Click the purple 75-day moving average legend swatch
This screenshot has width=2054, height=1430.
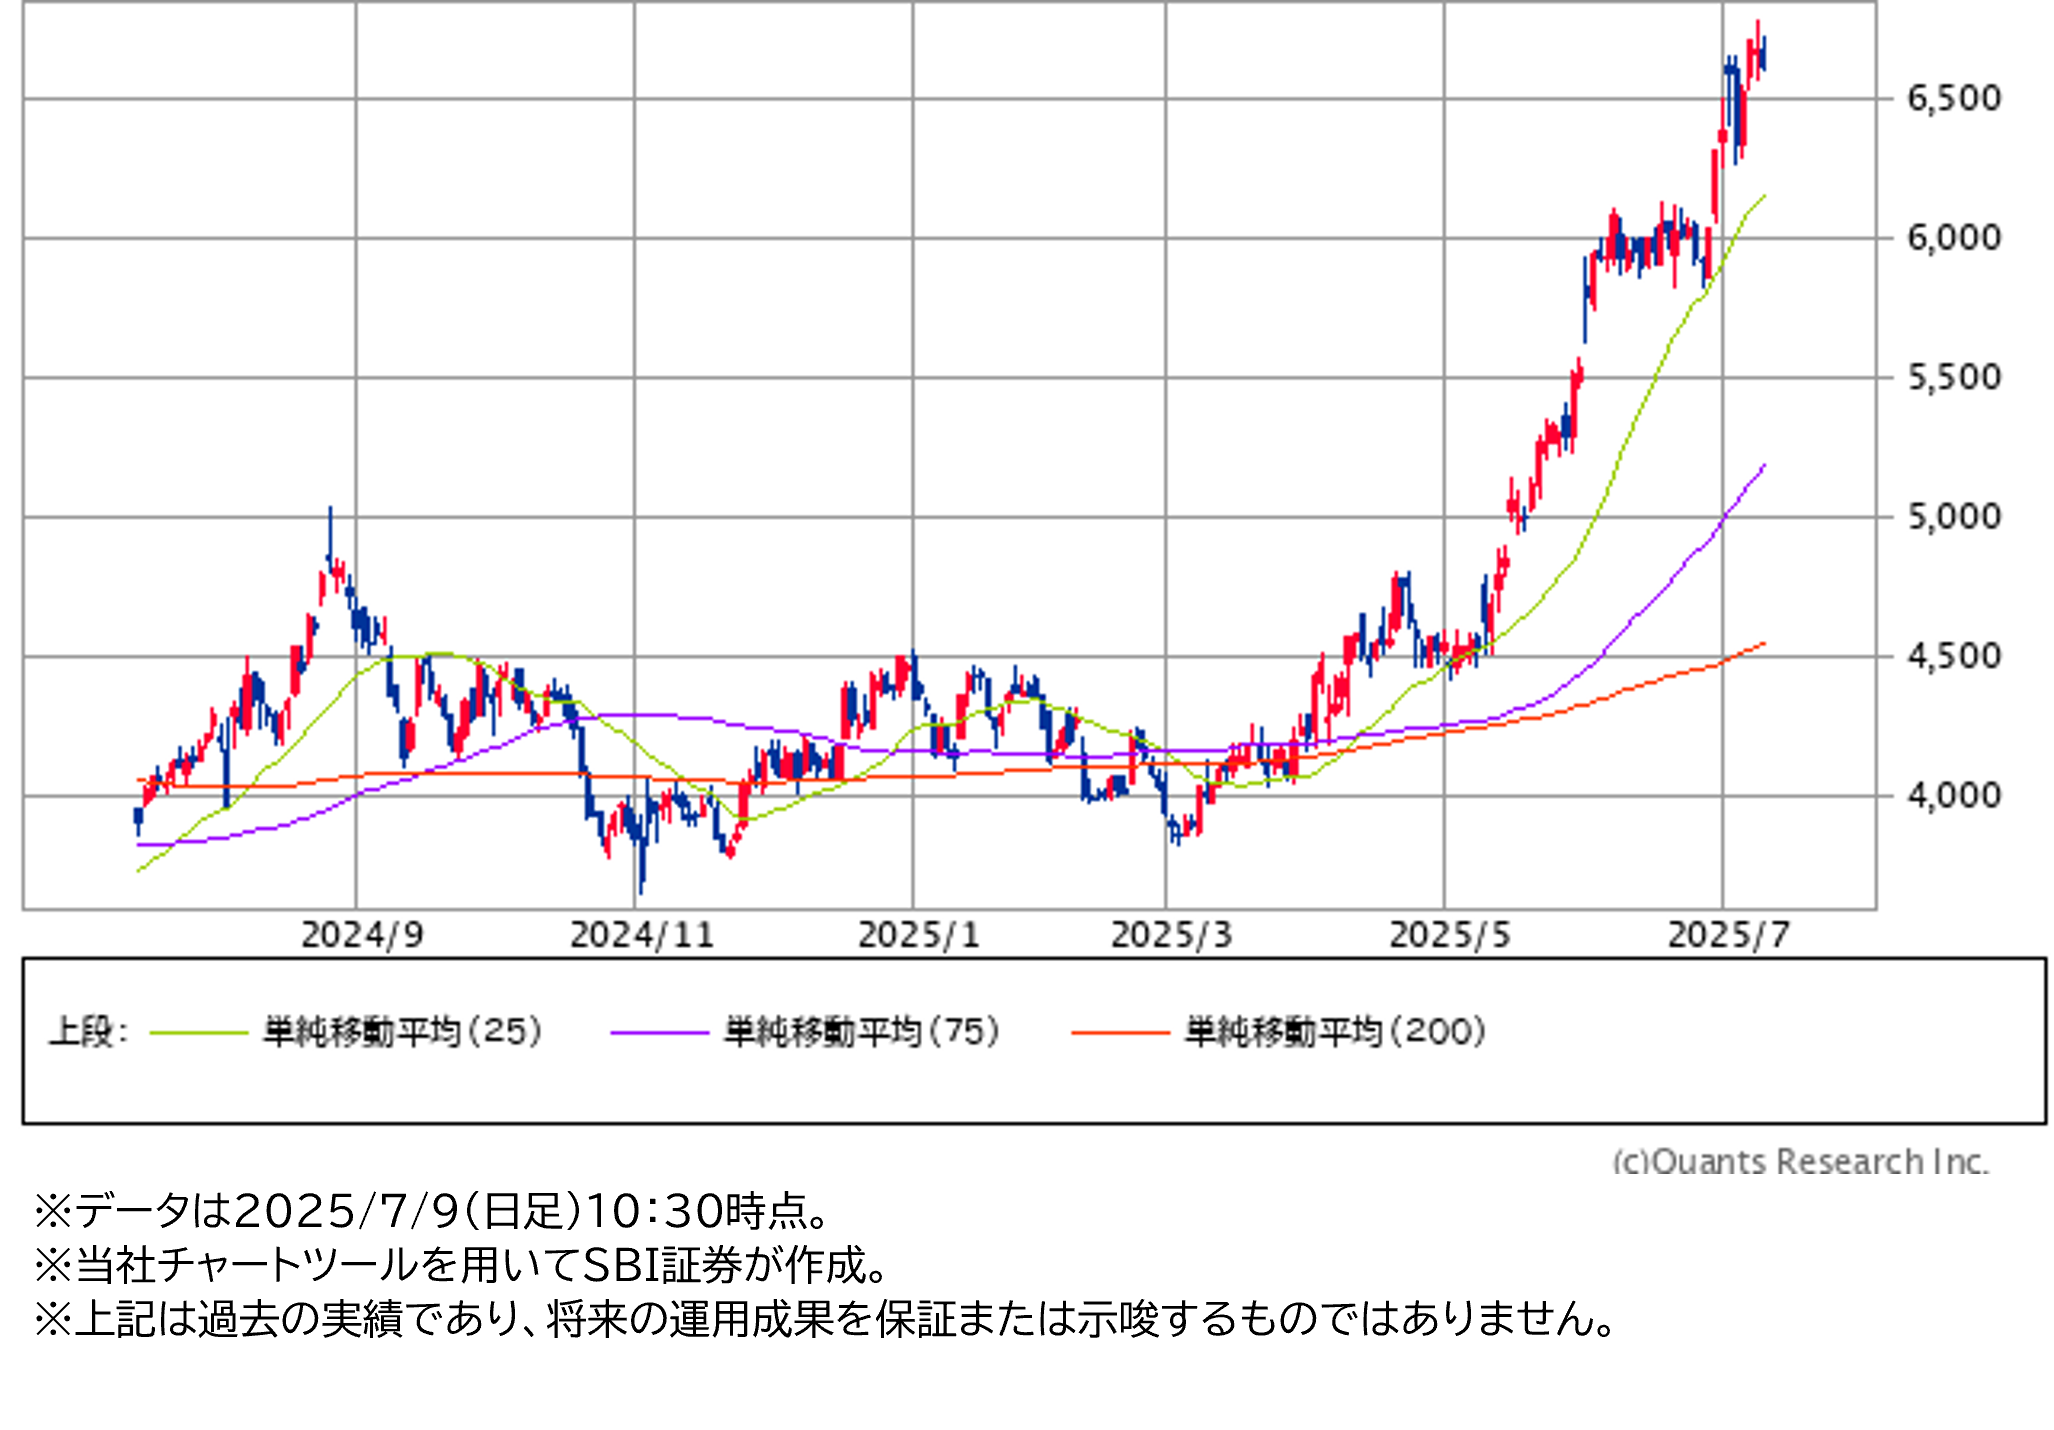coord(659,1033)
